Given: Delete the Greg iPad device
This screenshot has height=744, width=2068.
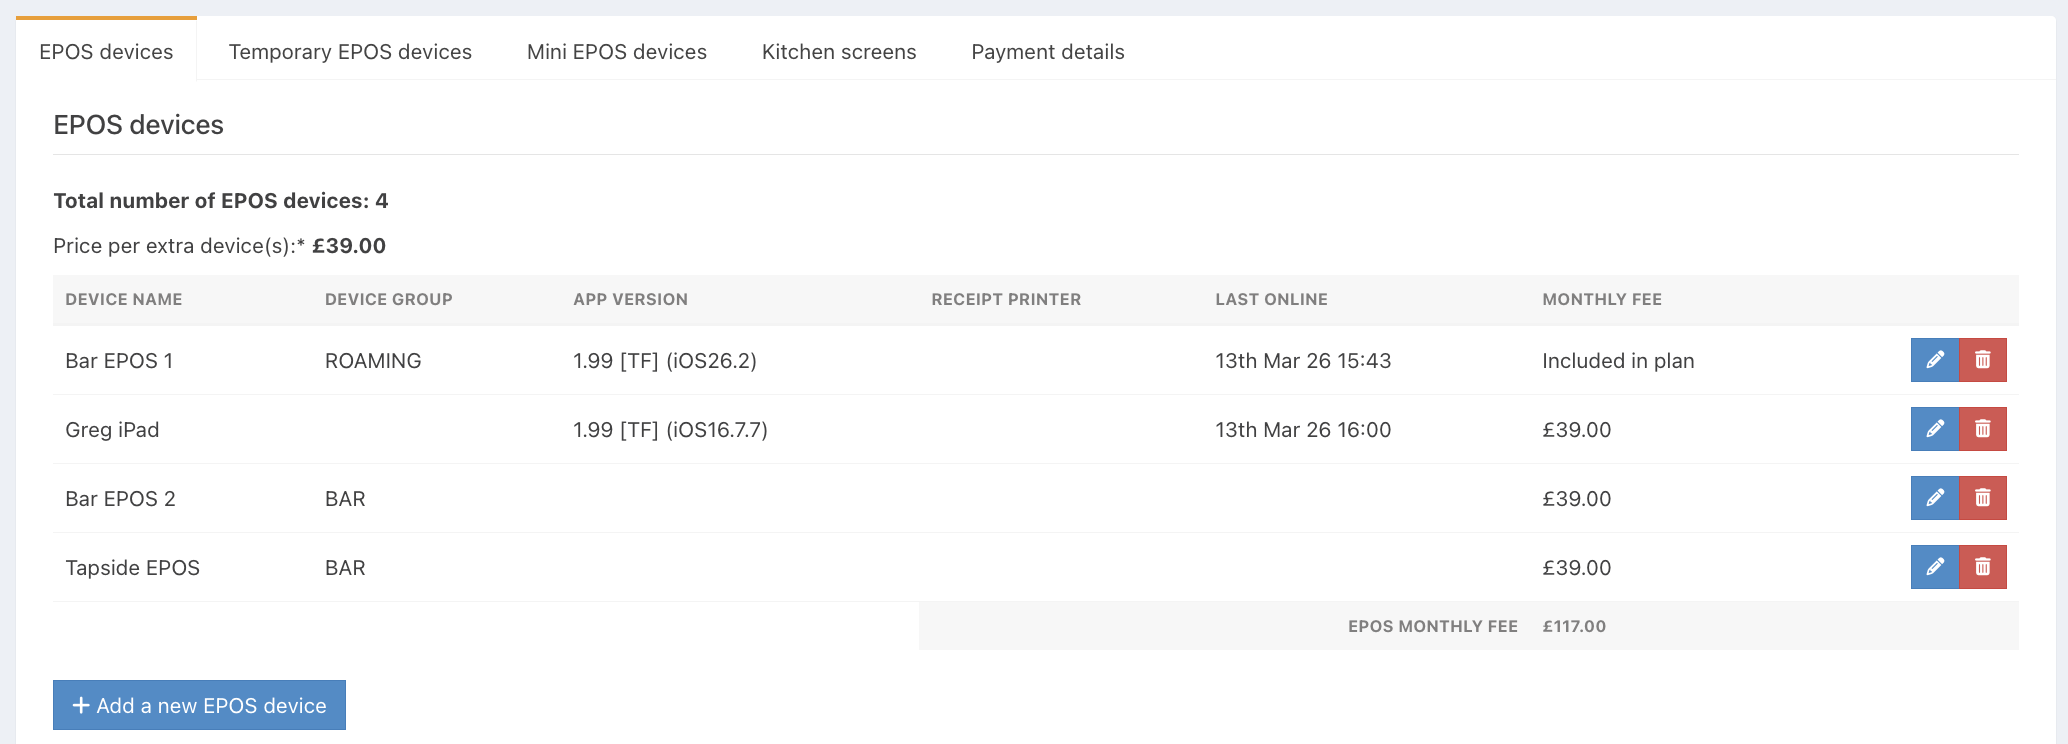Looking at the screenshot, I should coord(1982,429).
